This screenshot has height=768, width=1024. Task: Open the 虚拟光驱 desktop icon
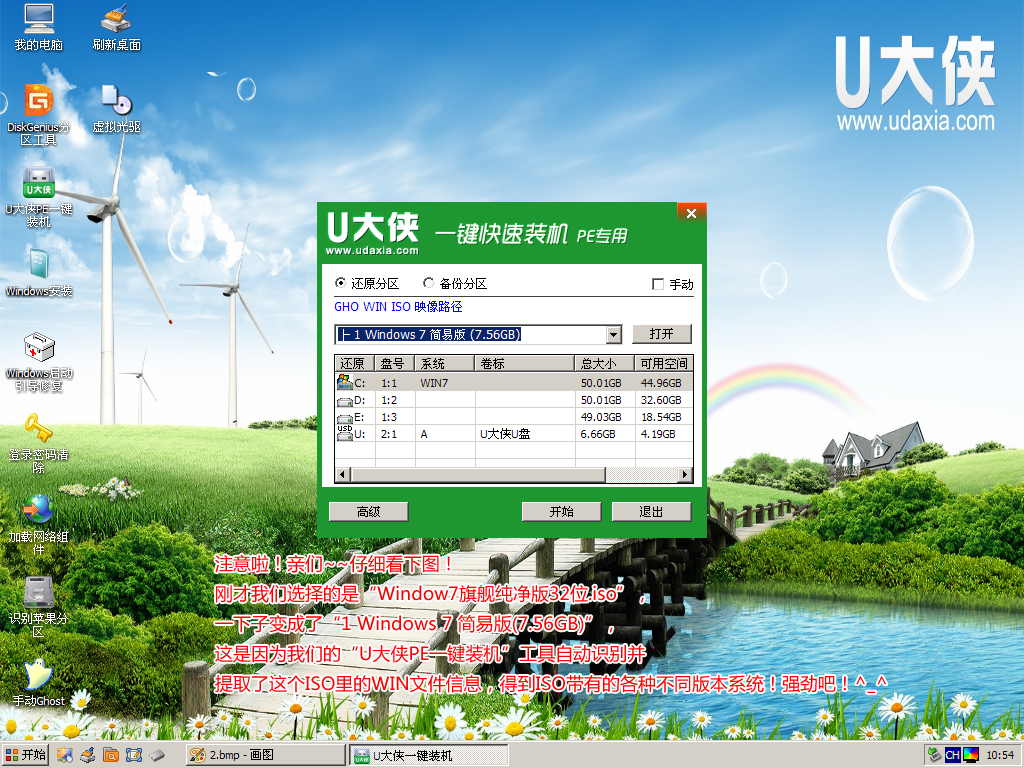pyautogui.click(x=116, y=109)
